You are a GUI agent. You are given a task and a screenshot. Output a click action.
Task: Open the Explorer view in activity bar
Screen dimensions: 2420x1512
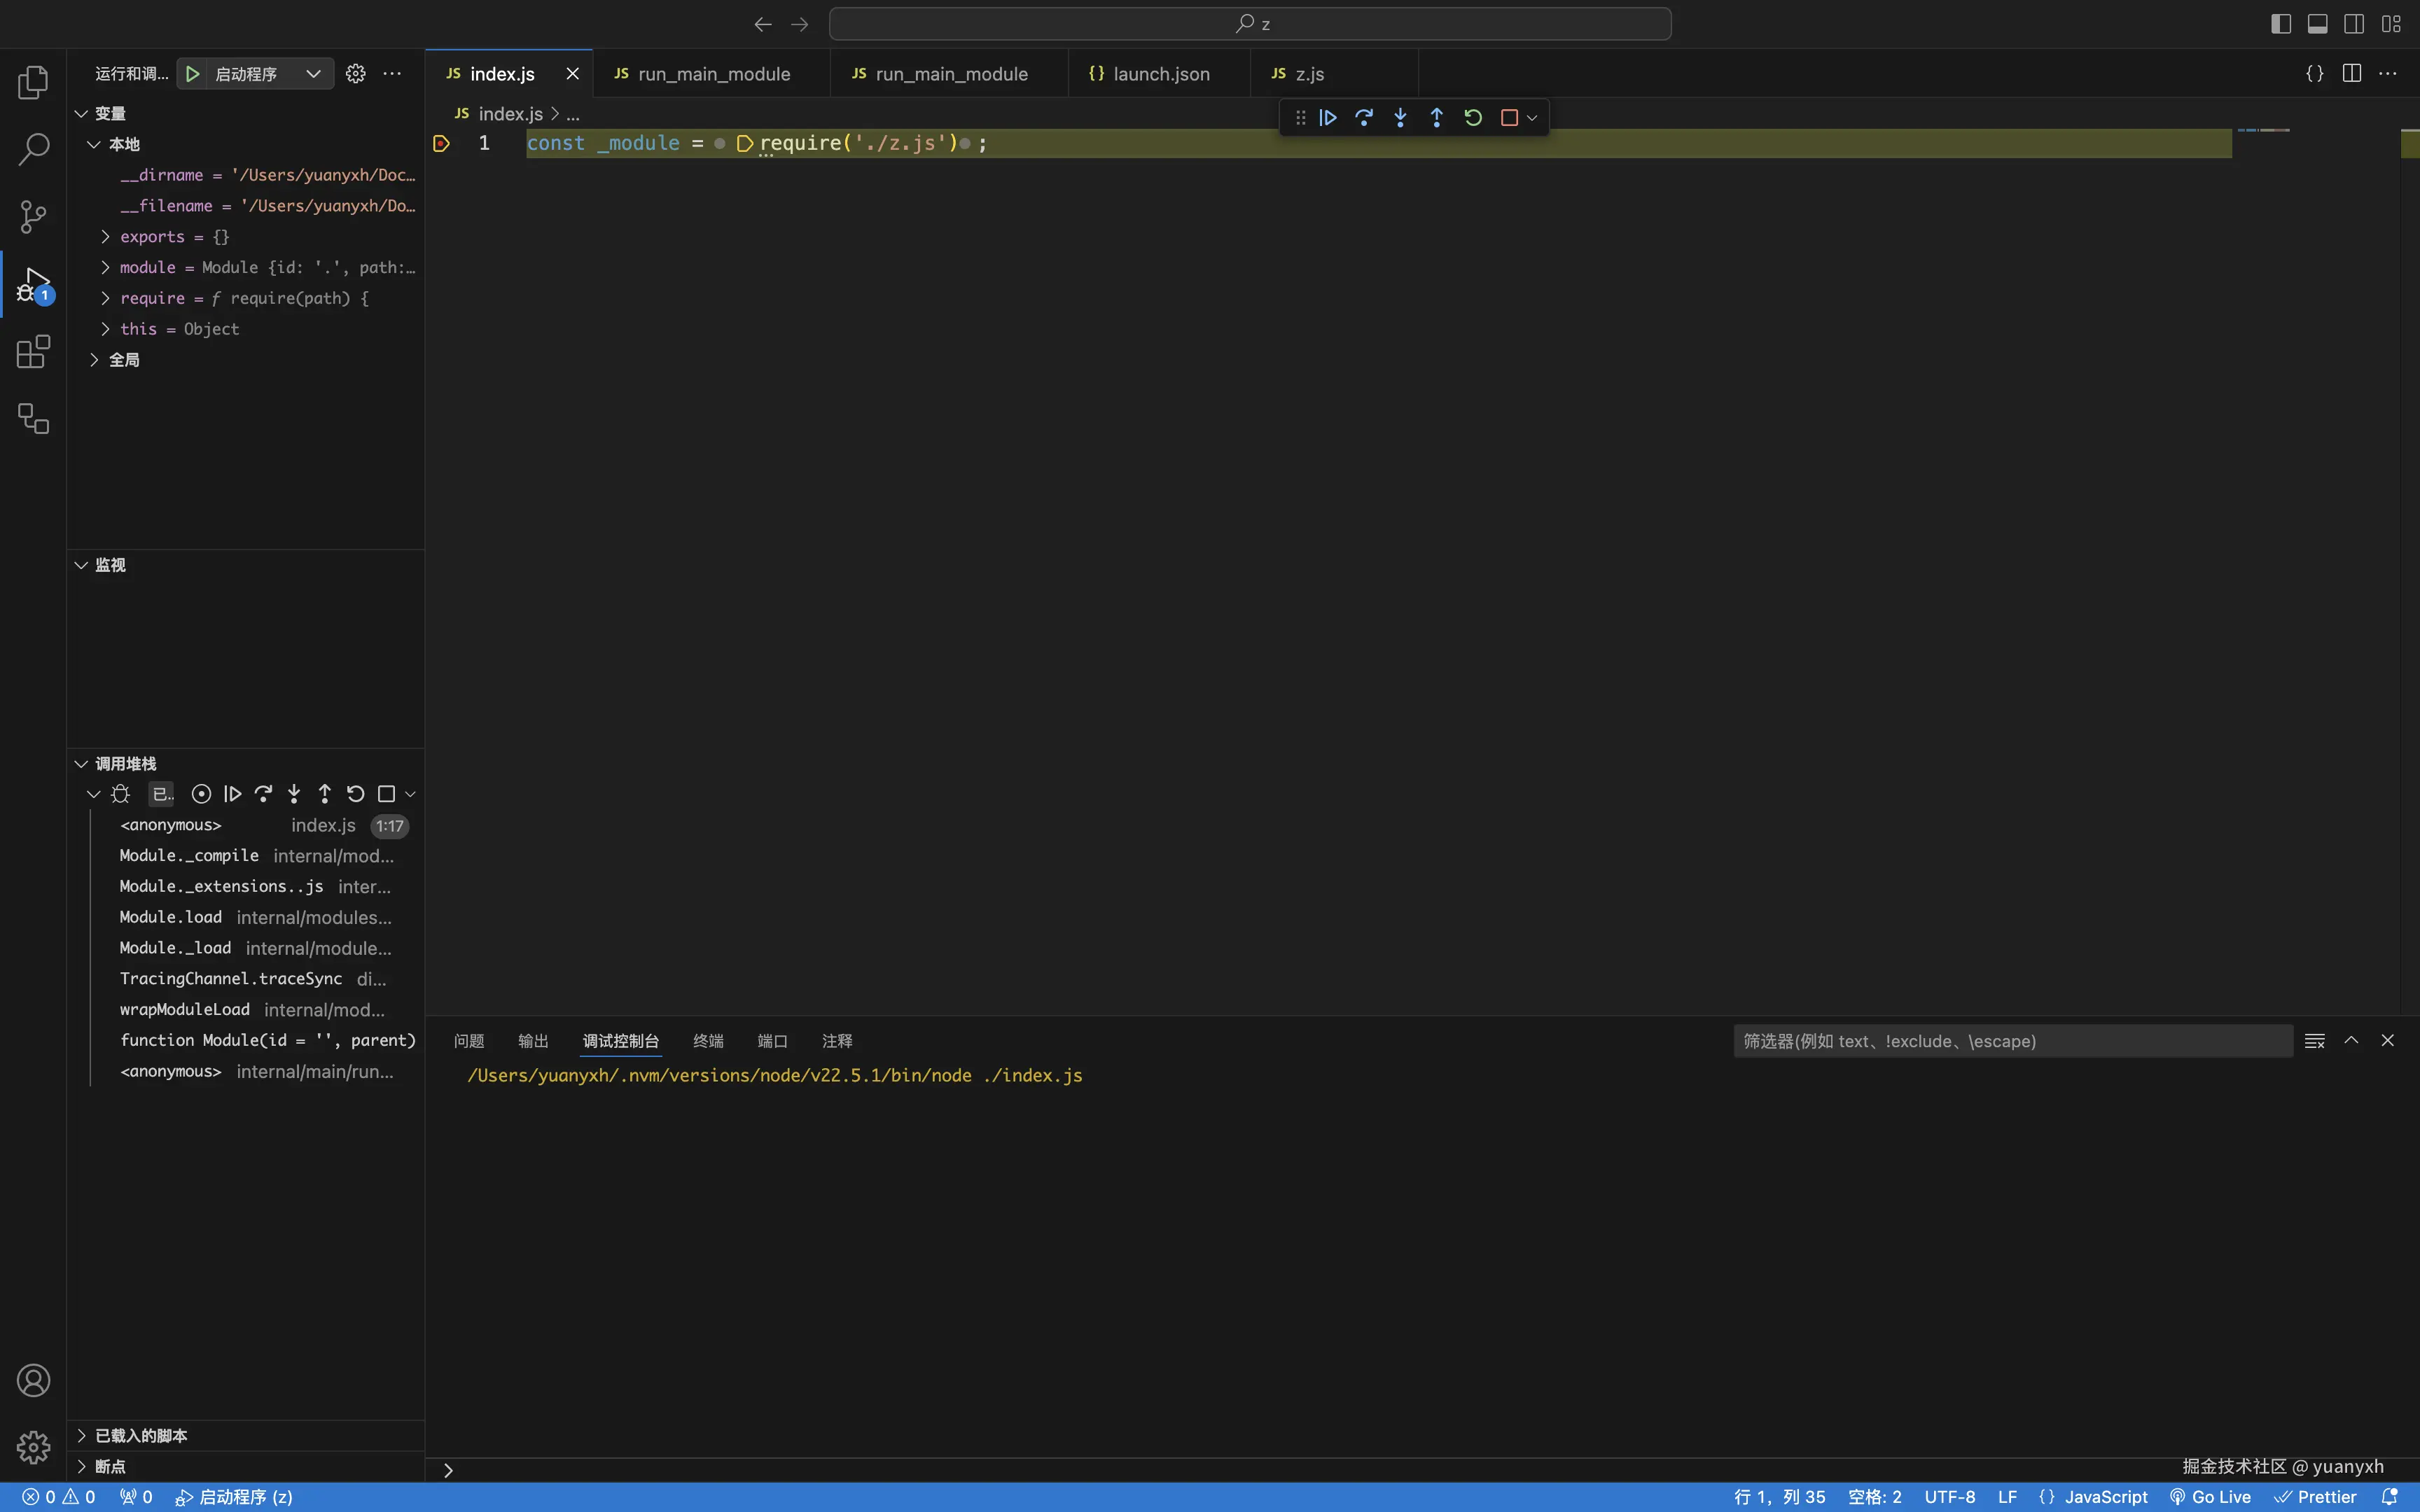[33, 82]
